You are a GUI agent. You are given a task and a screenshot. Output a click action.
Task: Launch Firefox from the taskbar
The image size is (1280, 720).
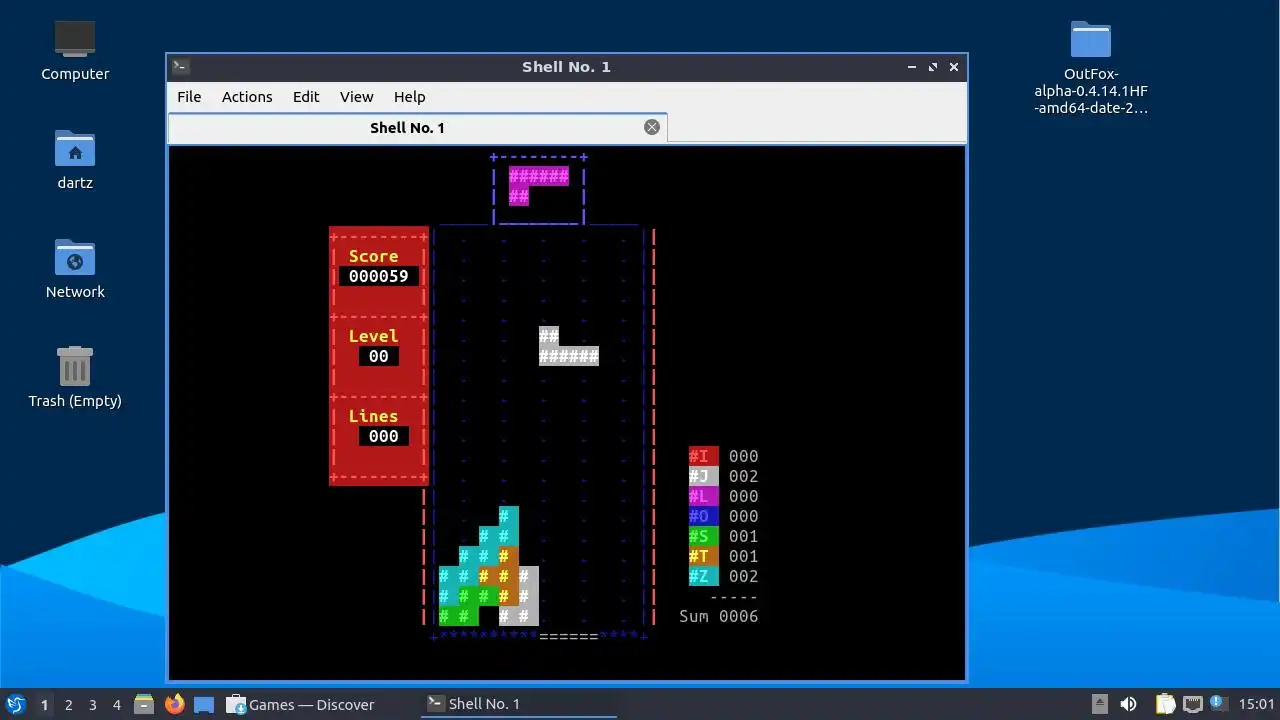click(174, 704)
